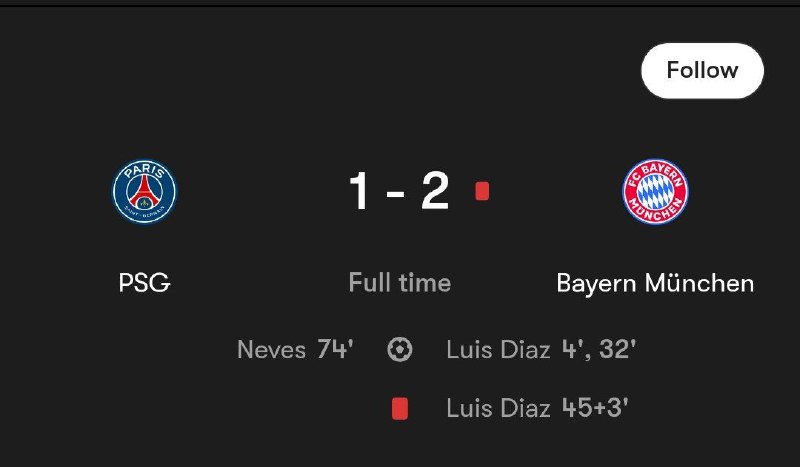
Task: Select goalscorer Neves
Action: (271, 350)
